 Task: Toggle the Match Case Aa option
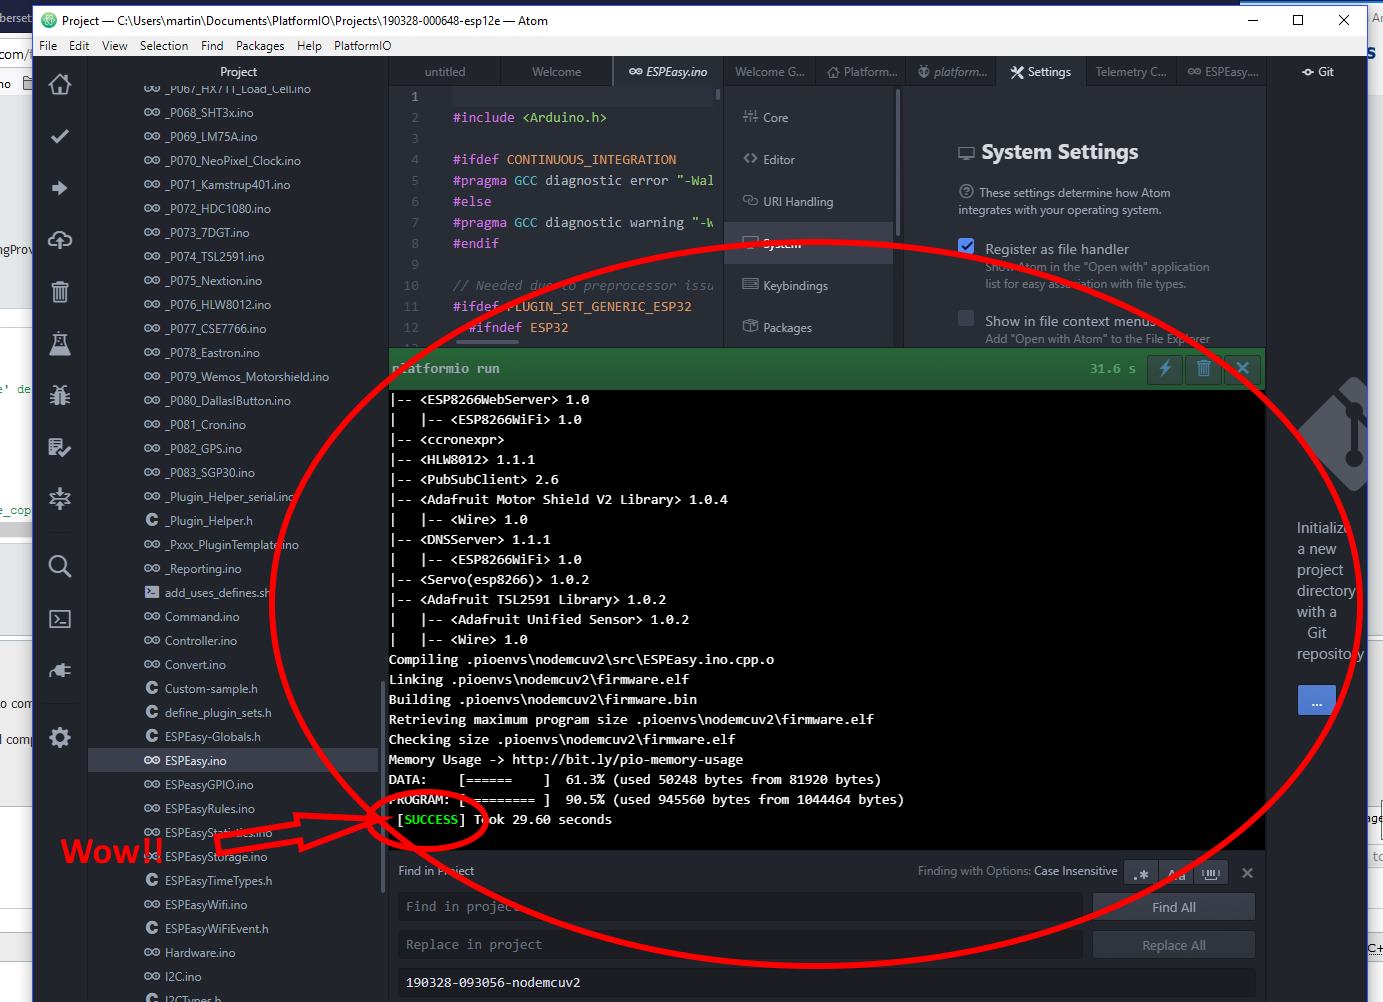click(x=1176, y=873)
